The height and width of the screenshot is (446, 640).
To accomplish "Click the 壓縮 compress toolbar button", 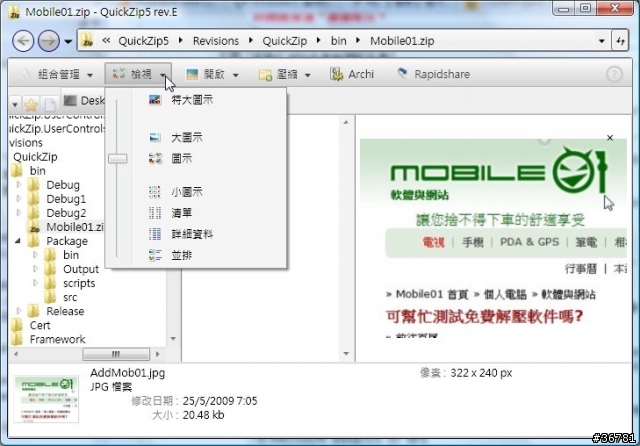I will [x=278, y=74].
